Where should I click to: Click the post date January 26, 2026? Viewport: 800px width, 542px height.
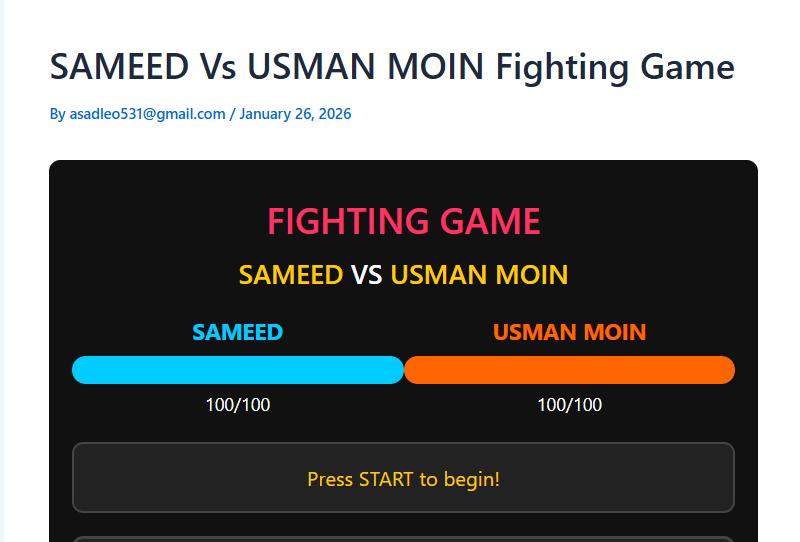[x=295, y=114]
